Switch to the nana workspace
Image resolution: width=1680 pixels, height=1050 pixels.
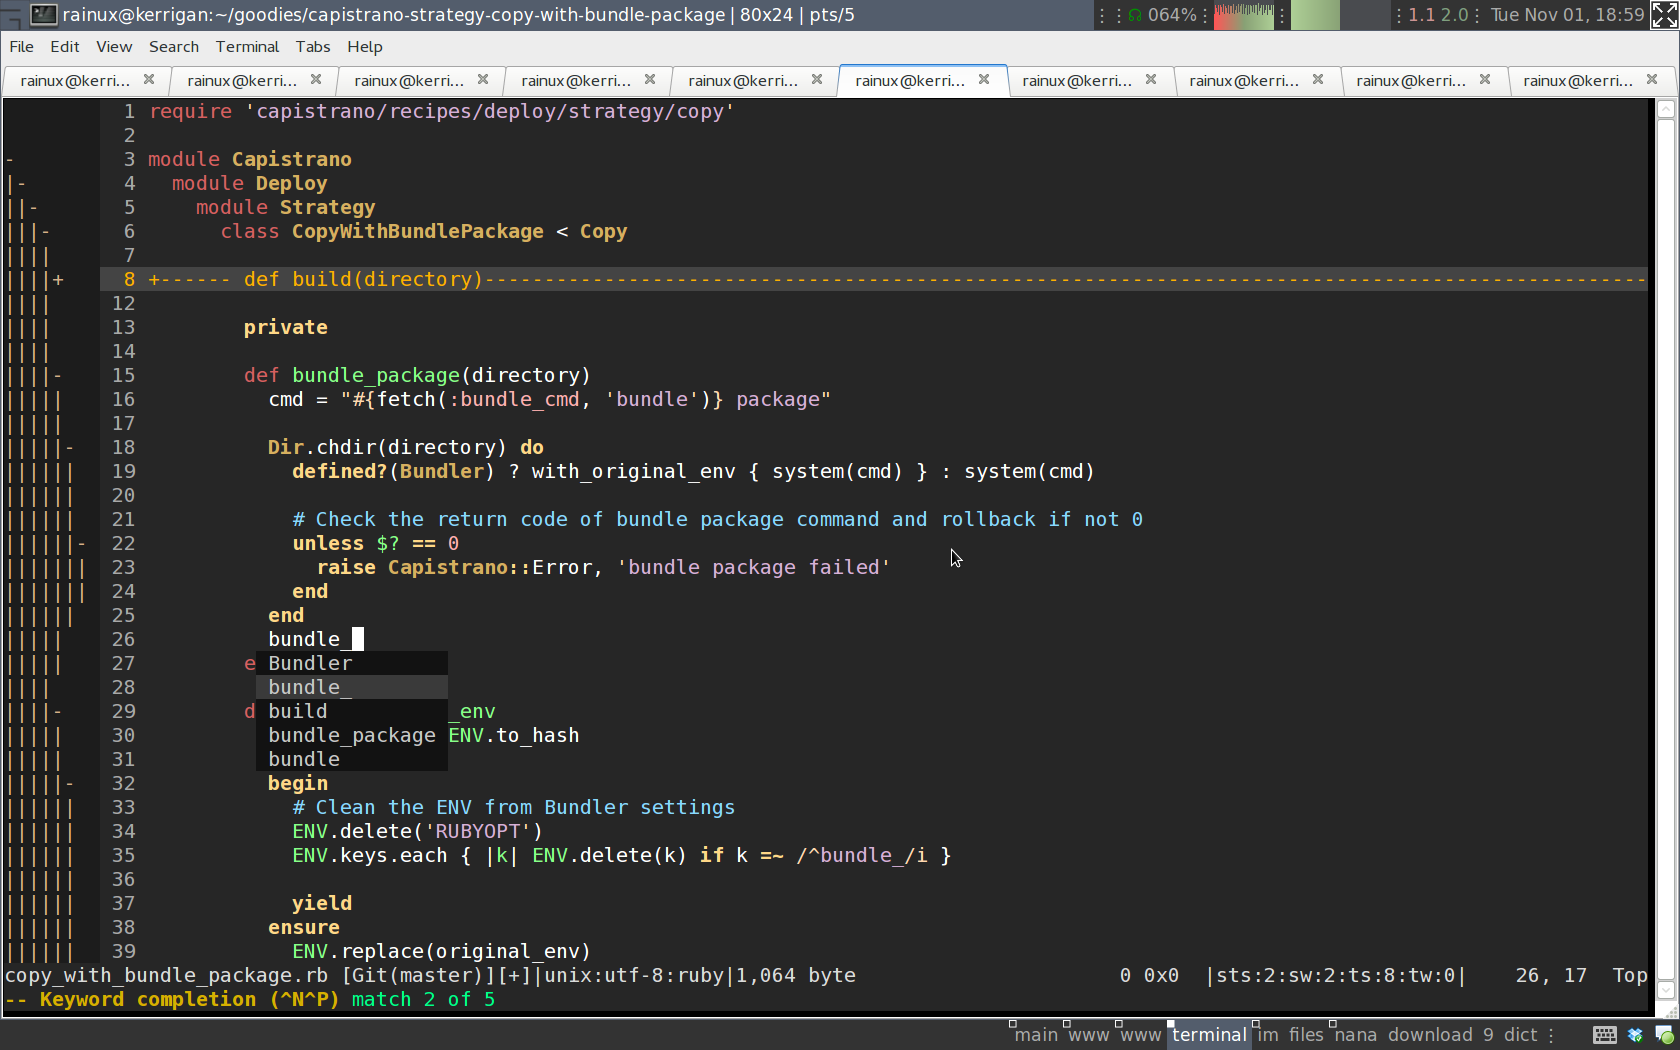coord(1355,1035)
